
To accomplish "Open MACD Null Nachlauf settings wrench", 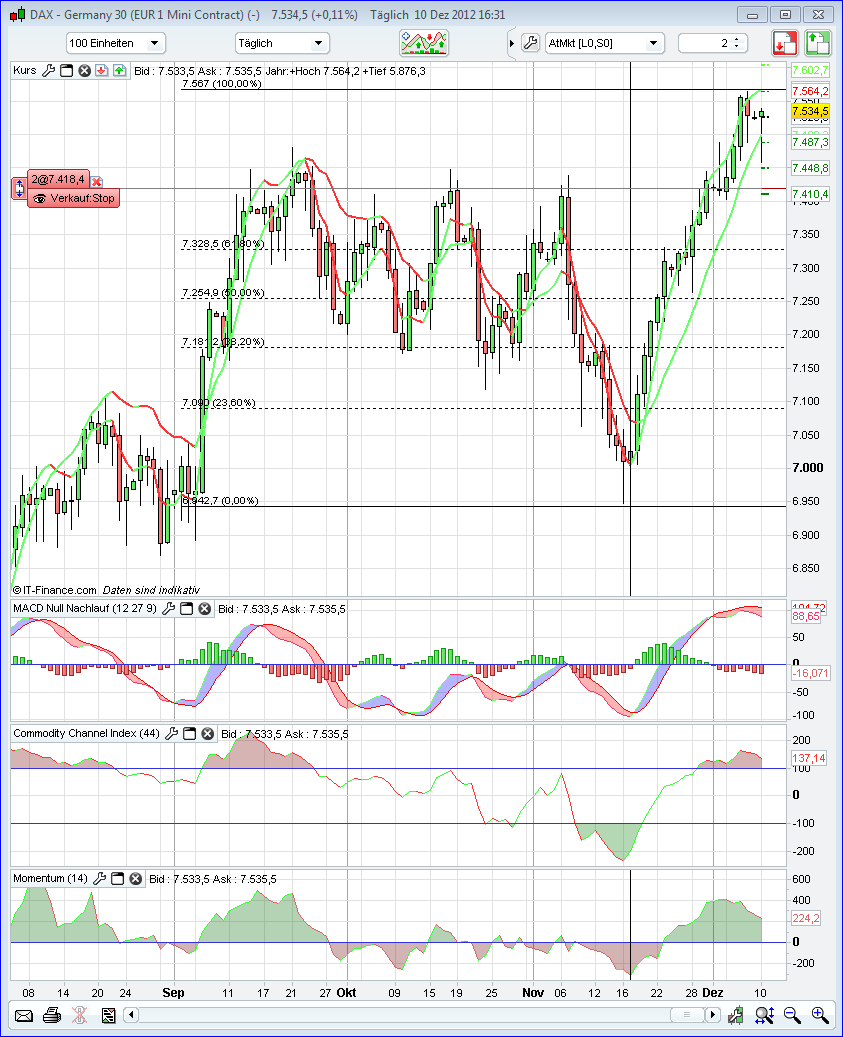I will pos(169,608).
